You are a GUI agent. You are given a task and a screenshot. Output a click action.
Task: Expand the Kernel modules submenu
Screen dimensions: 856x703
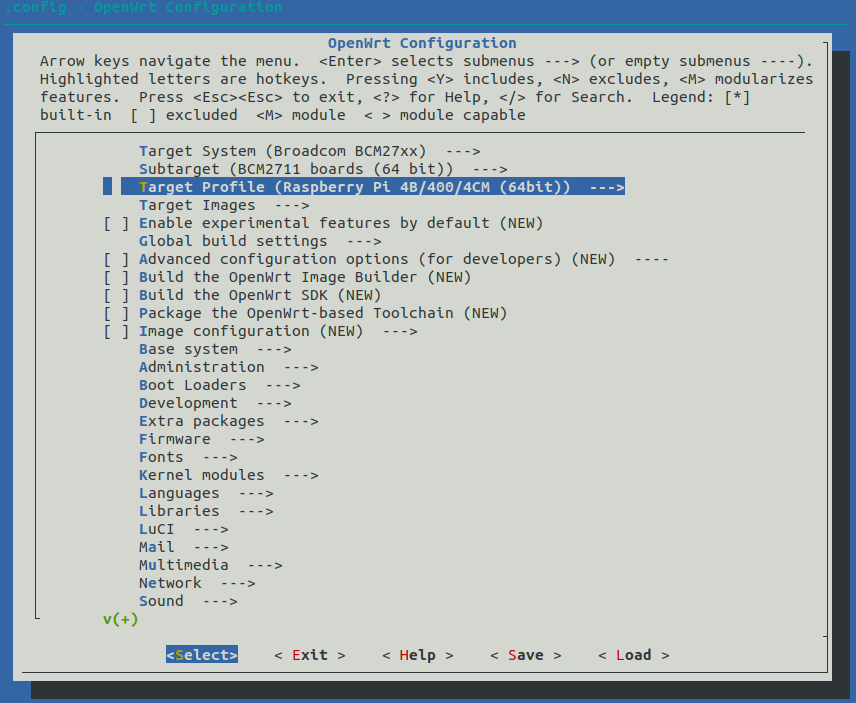(229, 475)
